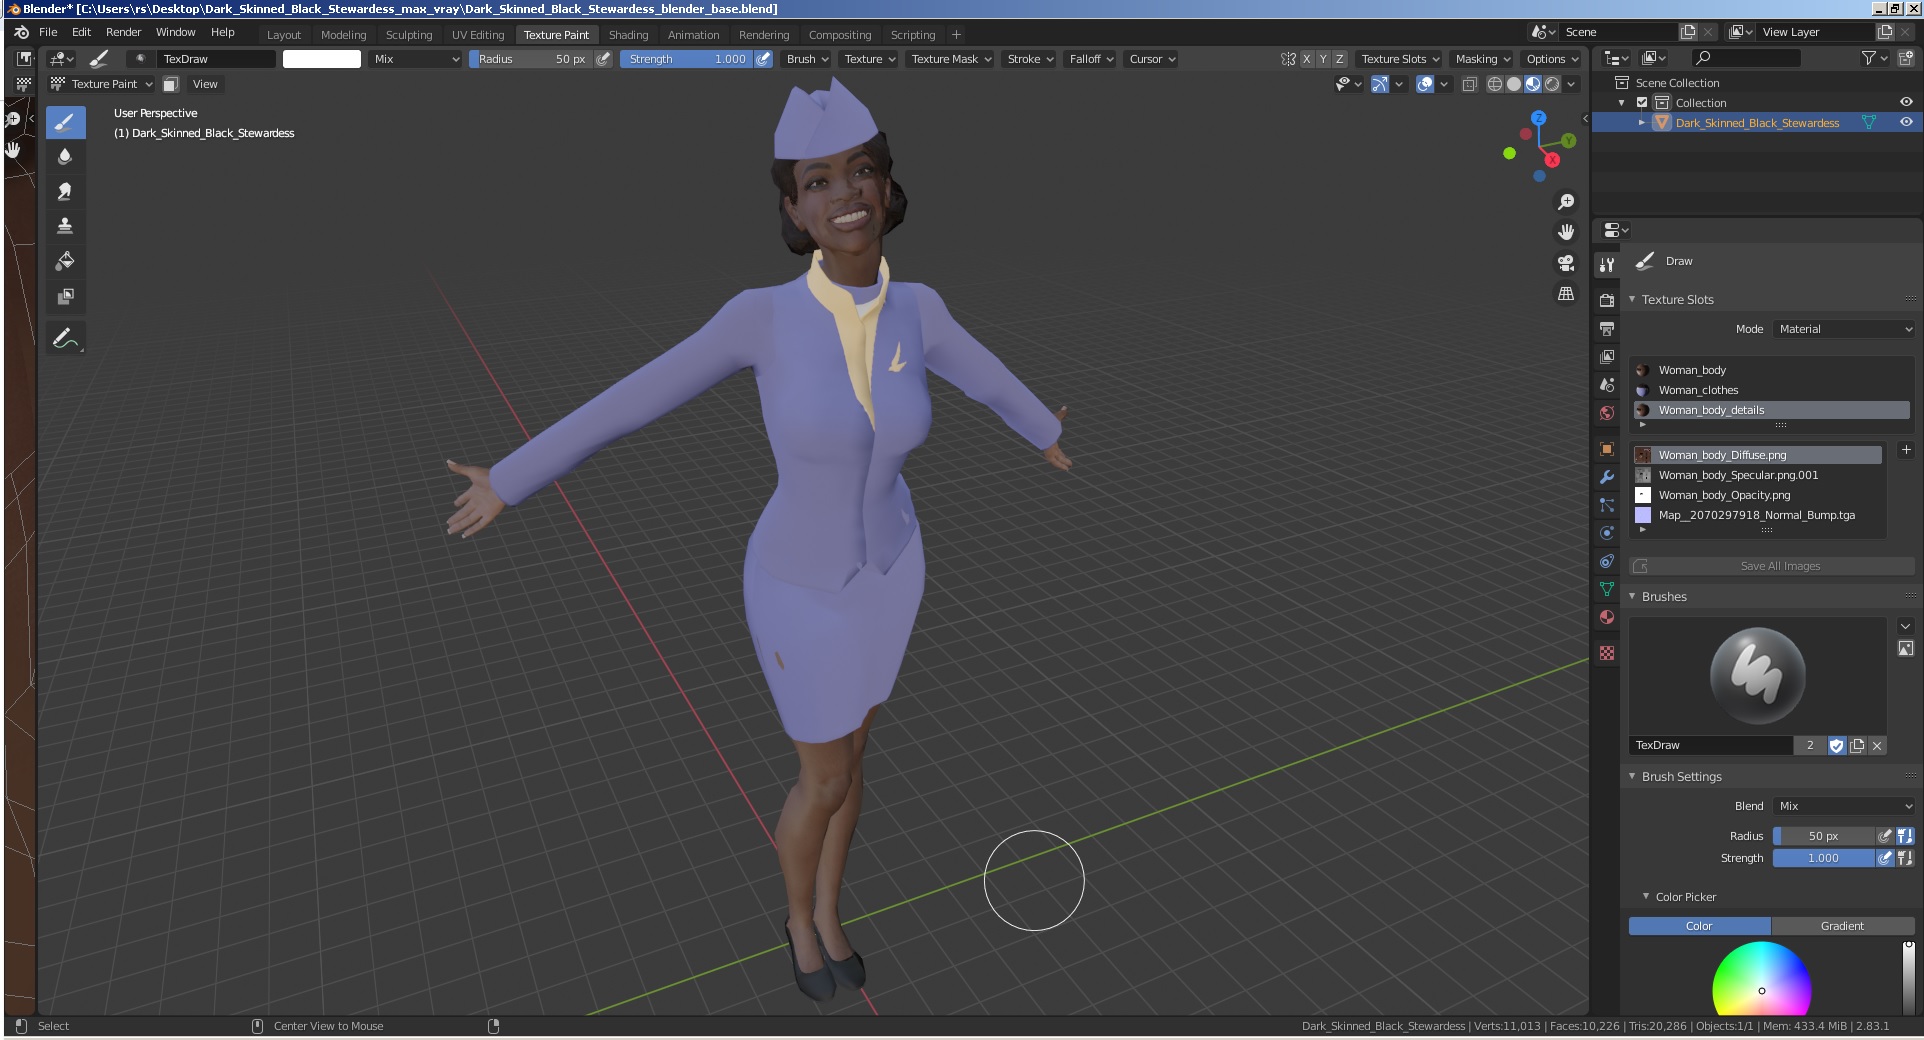Select the Mask tool
The width and height of the screenshot is (1924, 1040).
pos(65,296)
